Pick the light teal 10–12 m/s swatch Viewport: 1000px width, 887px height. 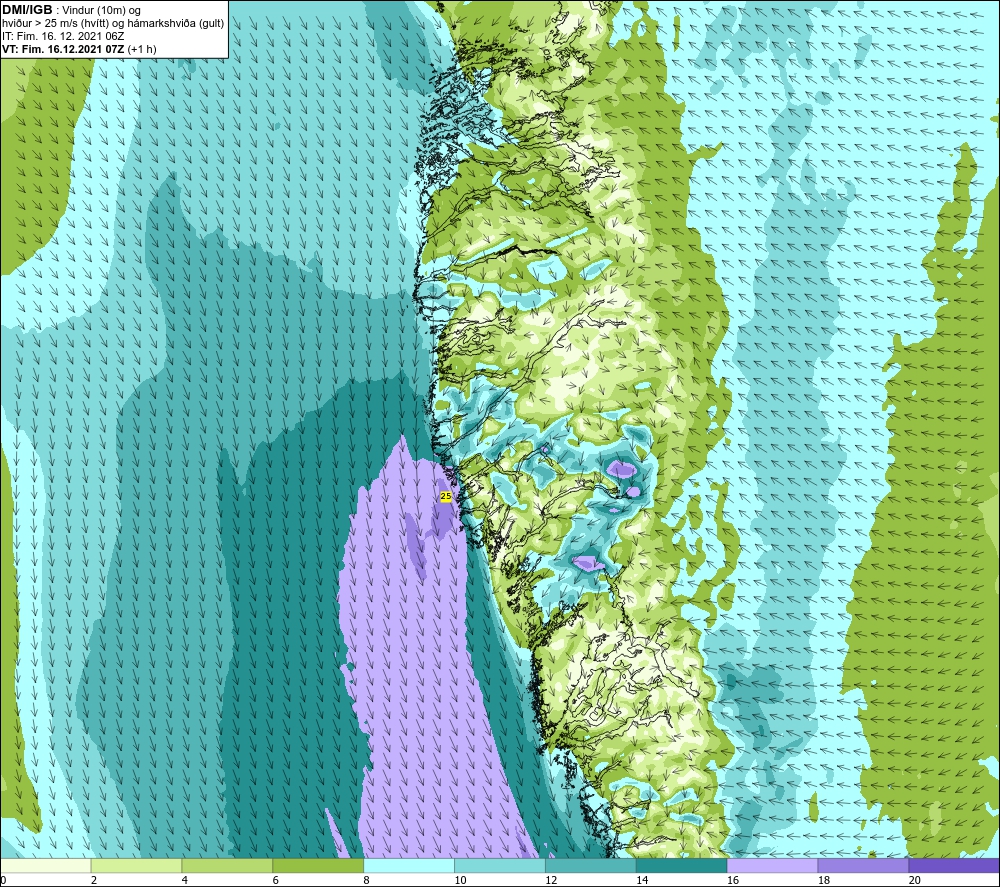pos(500,865)
